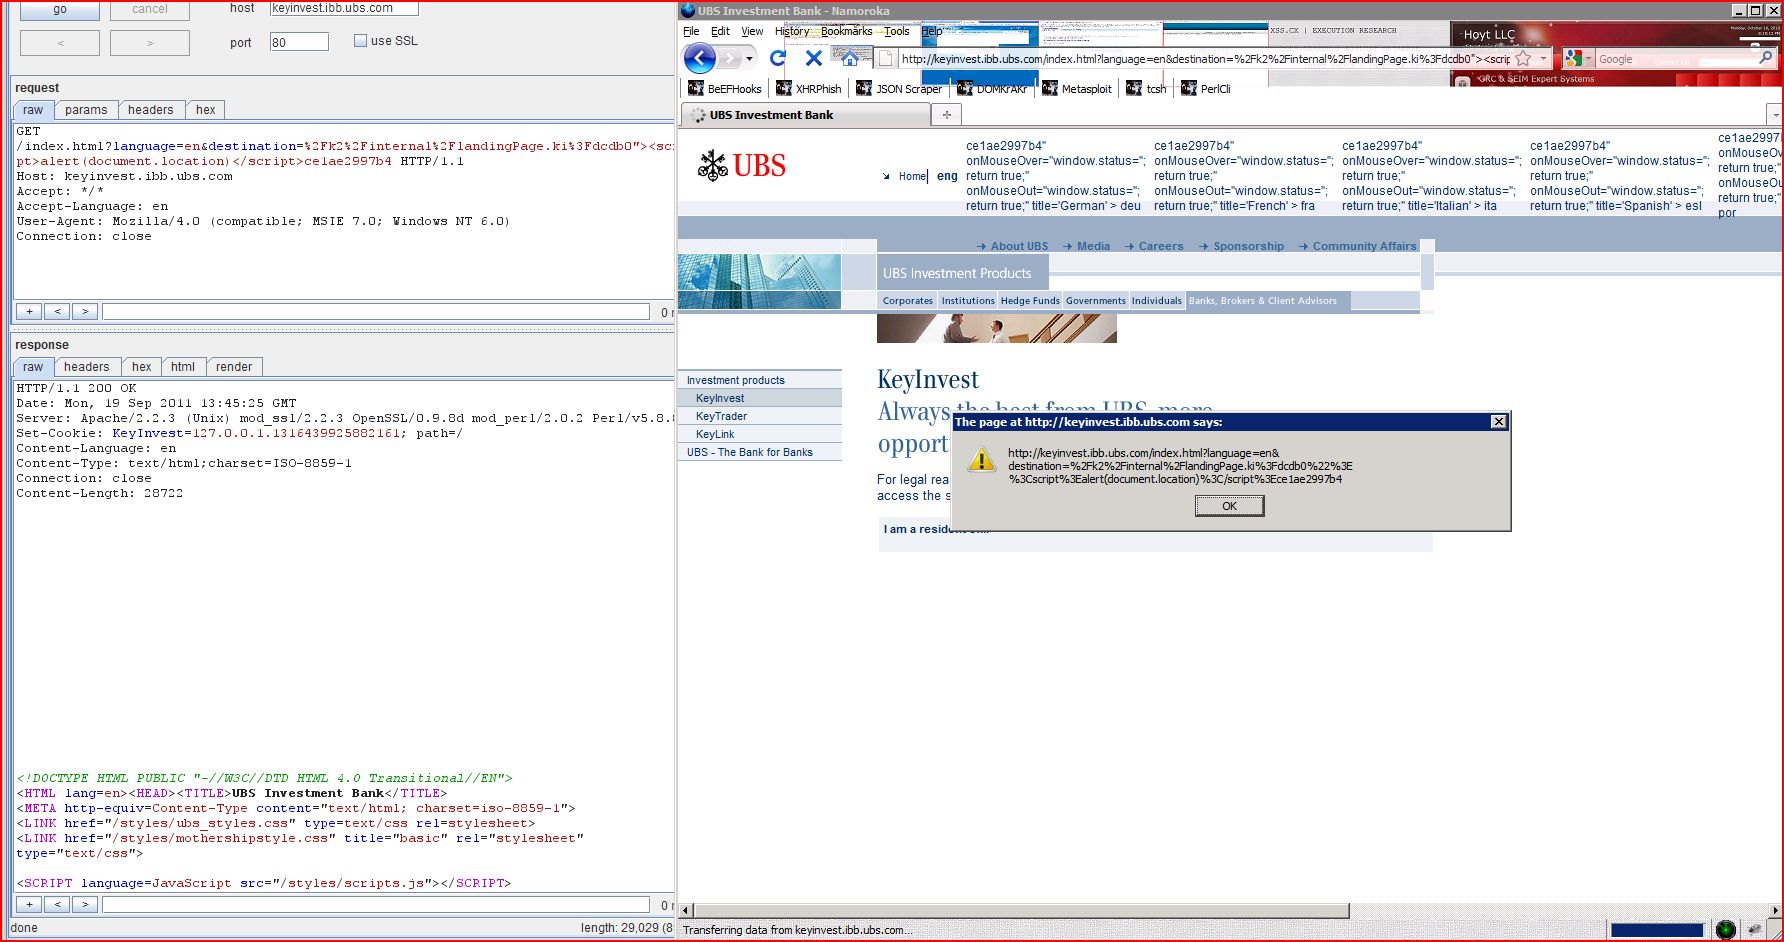
Task: Open the View menu
Action: [x=752, y=31]
